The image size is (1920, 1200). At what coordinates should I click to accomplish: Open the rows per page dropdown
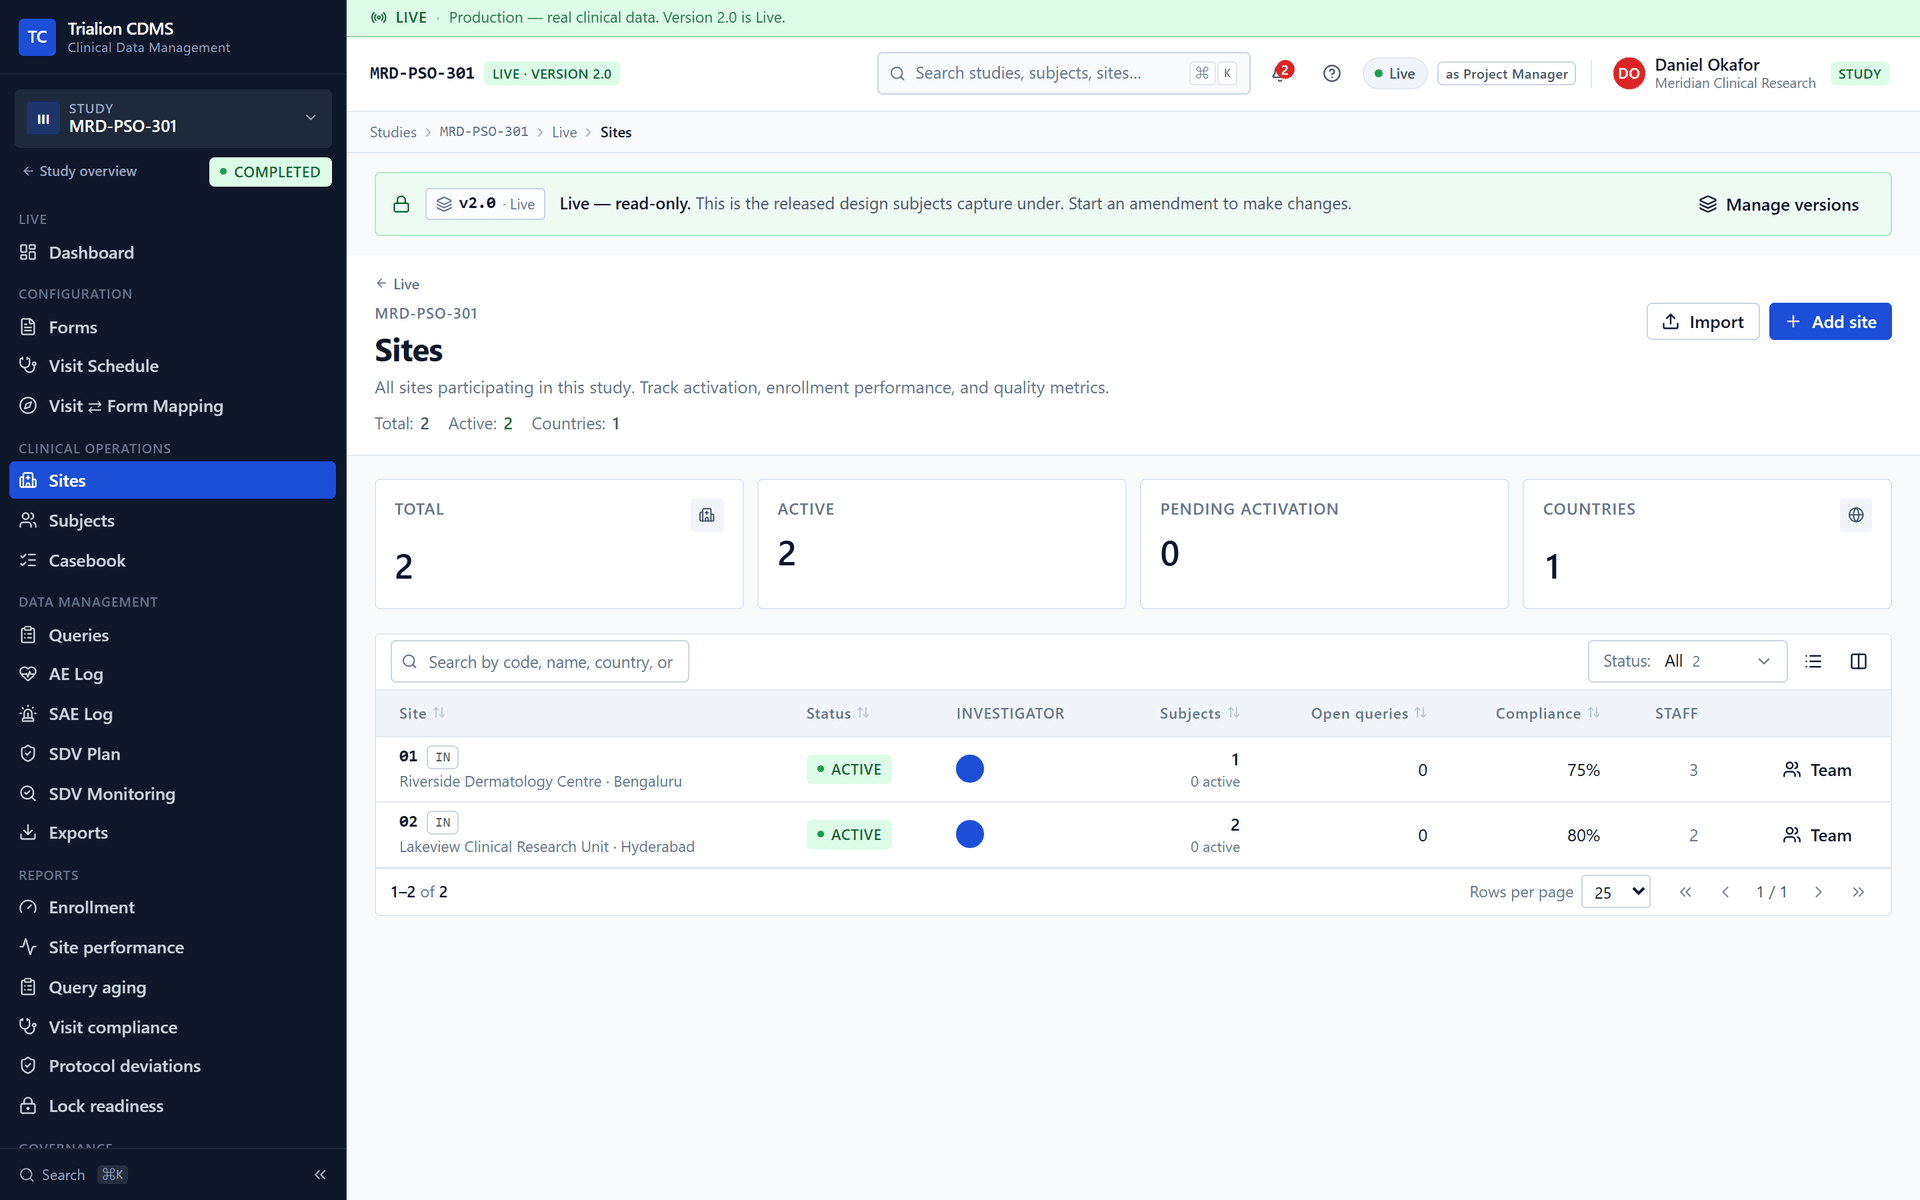pyautogui.click(x=1615, y=892)
